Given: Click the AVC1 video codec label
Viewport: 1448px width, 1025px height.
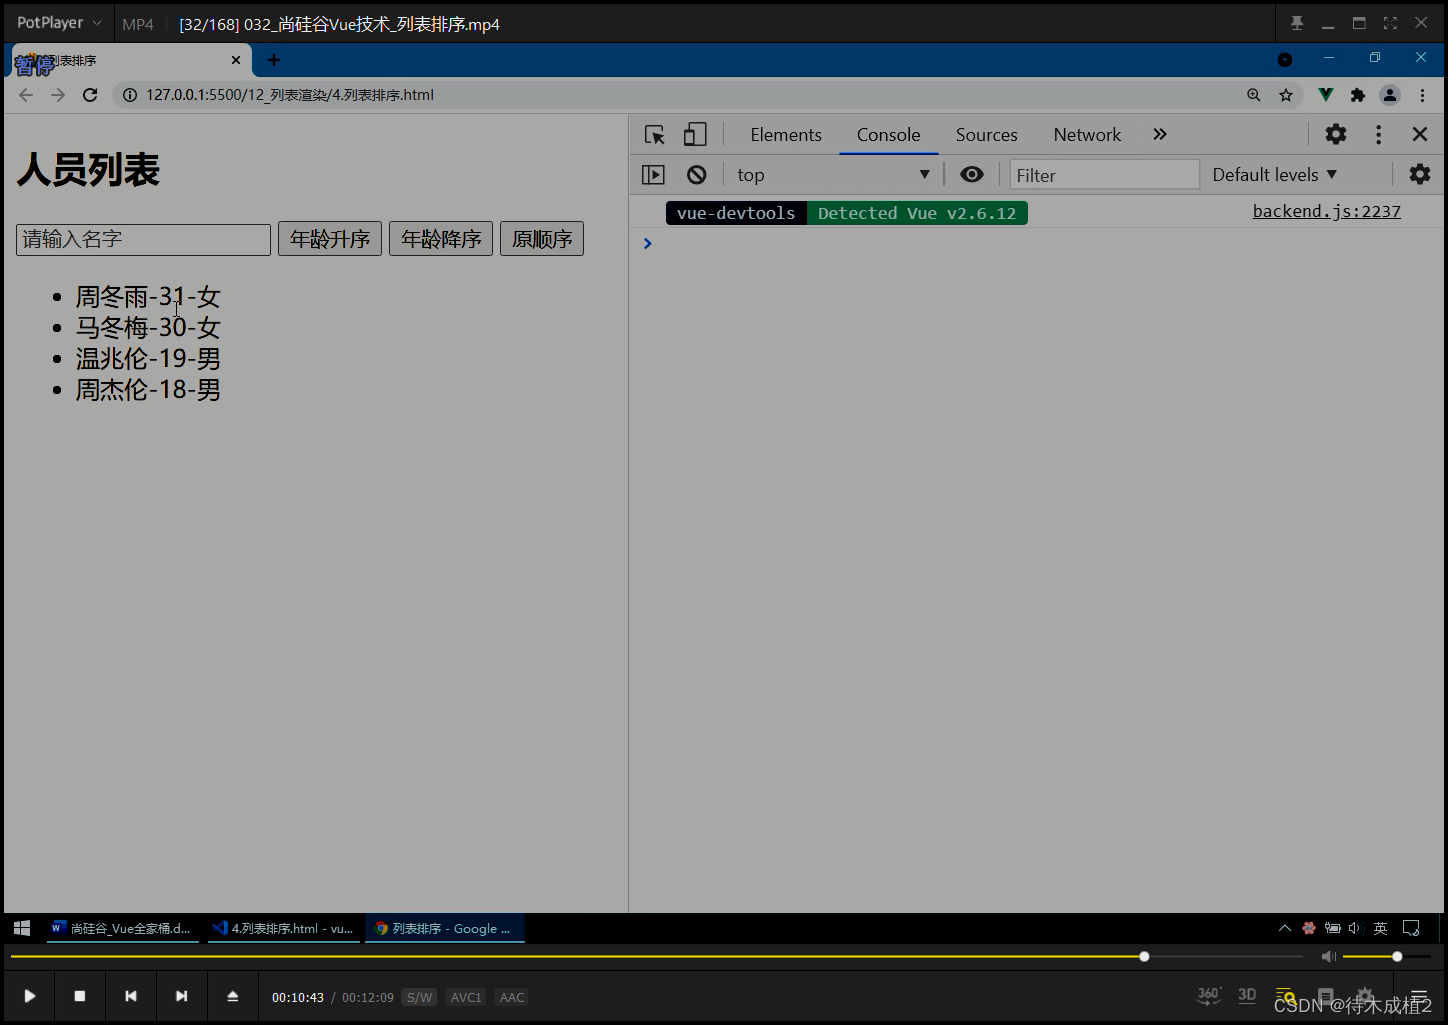Looking at the screenshot, I should coord(466,997).
